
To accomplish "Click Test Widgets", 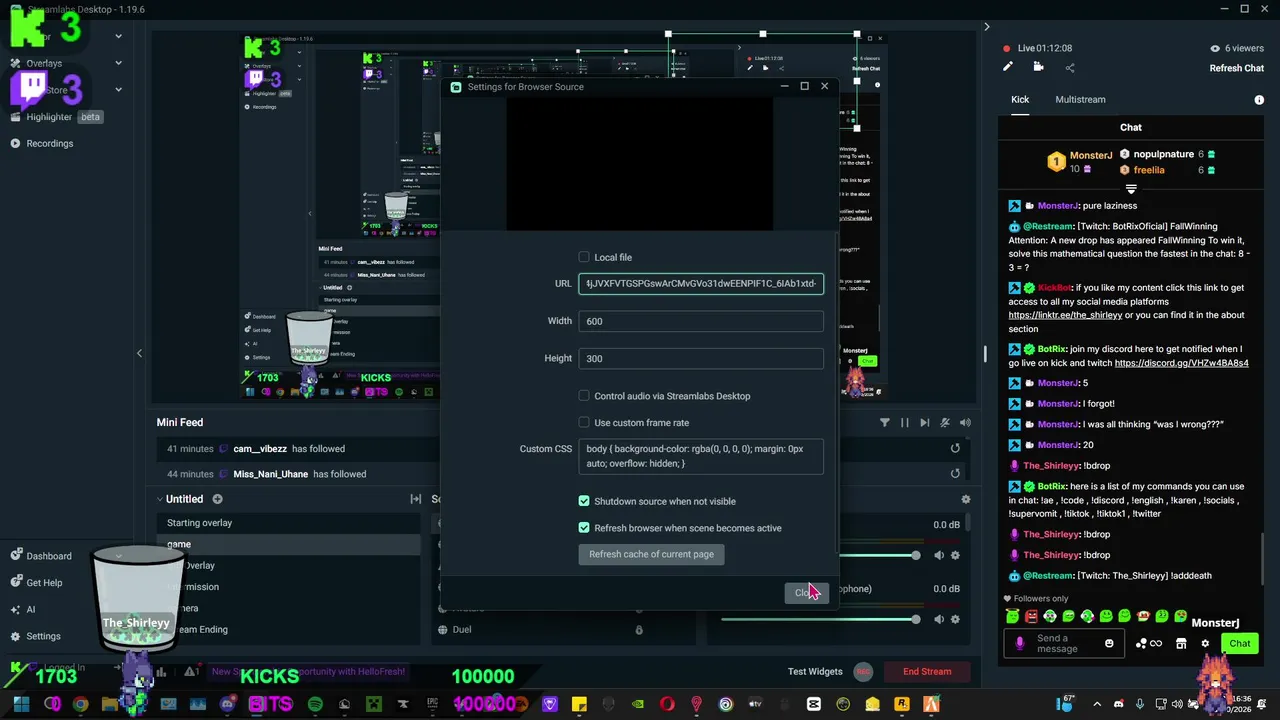I will pyautogui.click(x=815, y=672).
